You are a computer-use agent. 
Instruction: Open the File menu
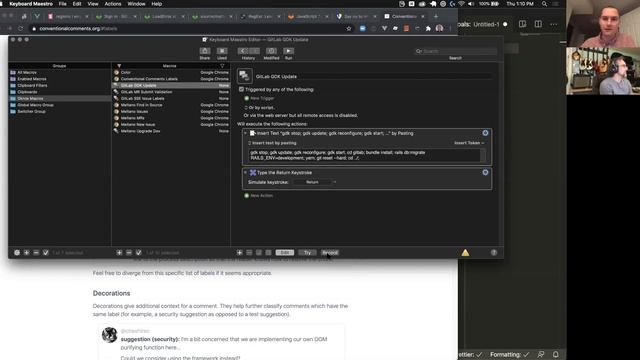(x=62, y=4)
